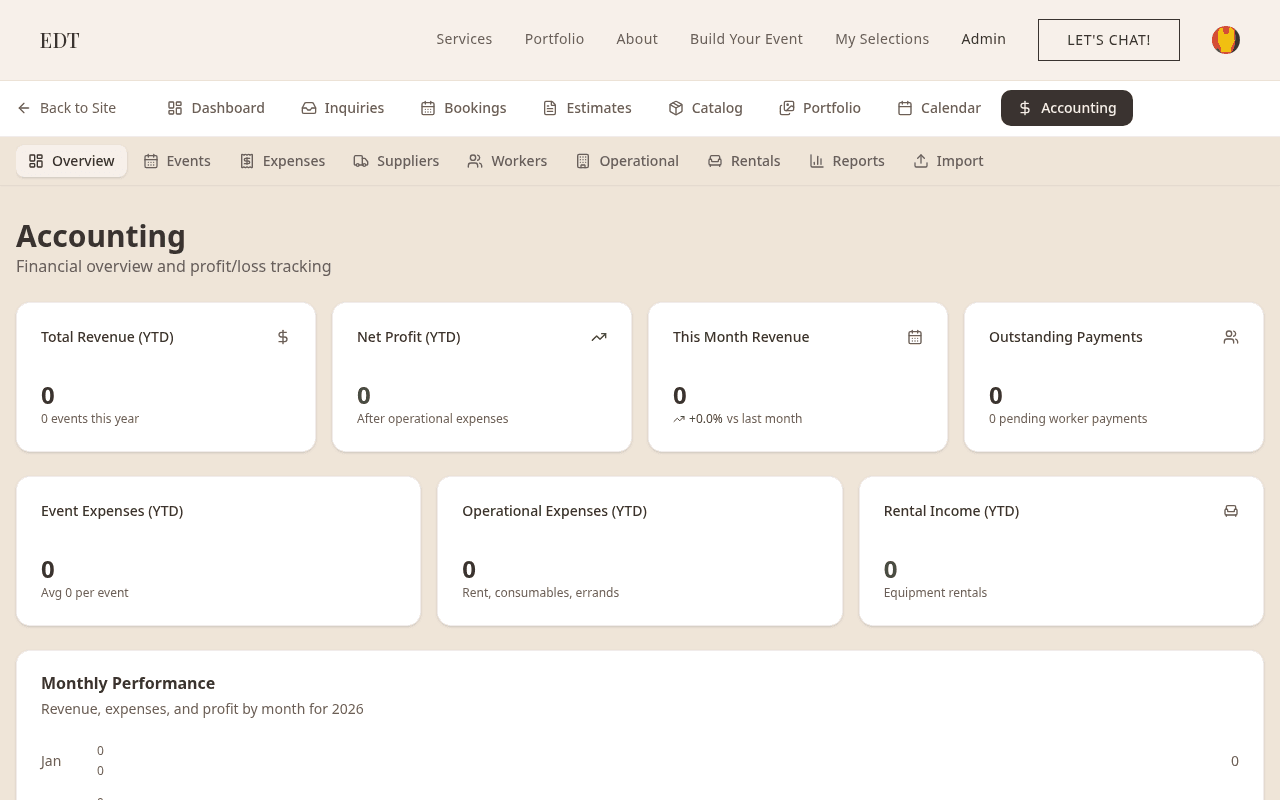Screen dimensions: 1280x800
Task: Open Build Your Event link
Action: [x=746, y=39]
